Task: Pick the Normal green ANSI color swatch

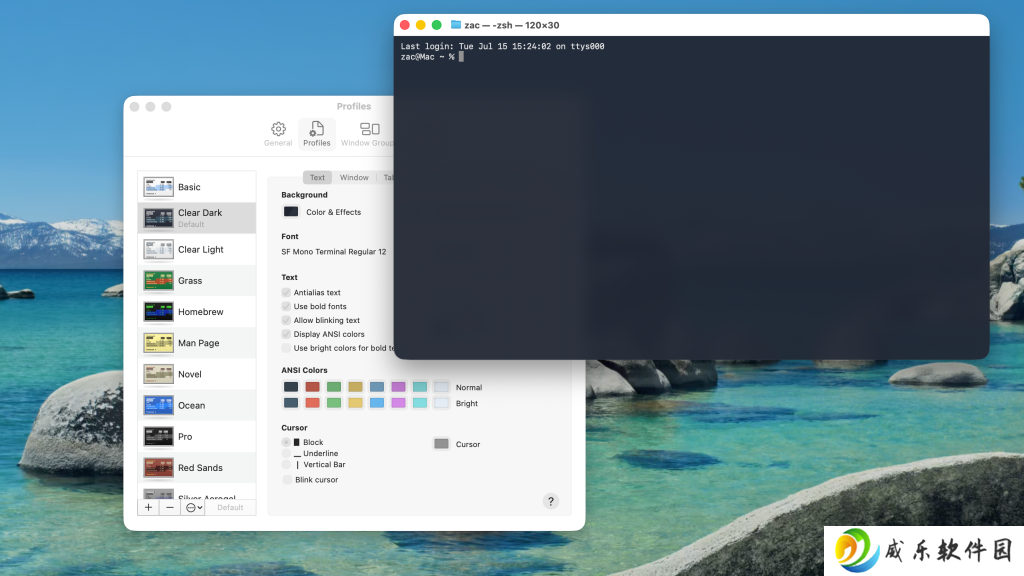Action: pos(334,387)
